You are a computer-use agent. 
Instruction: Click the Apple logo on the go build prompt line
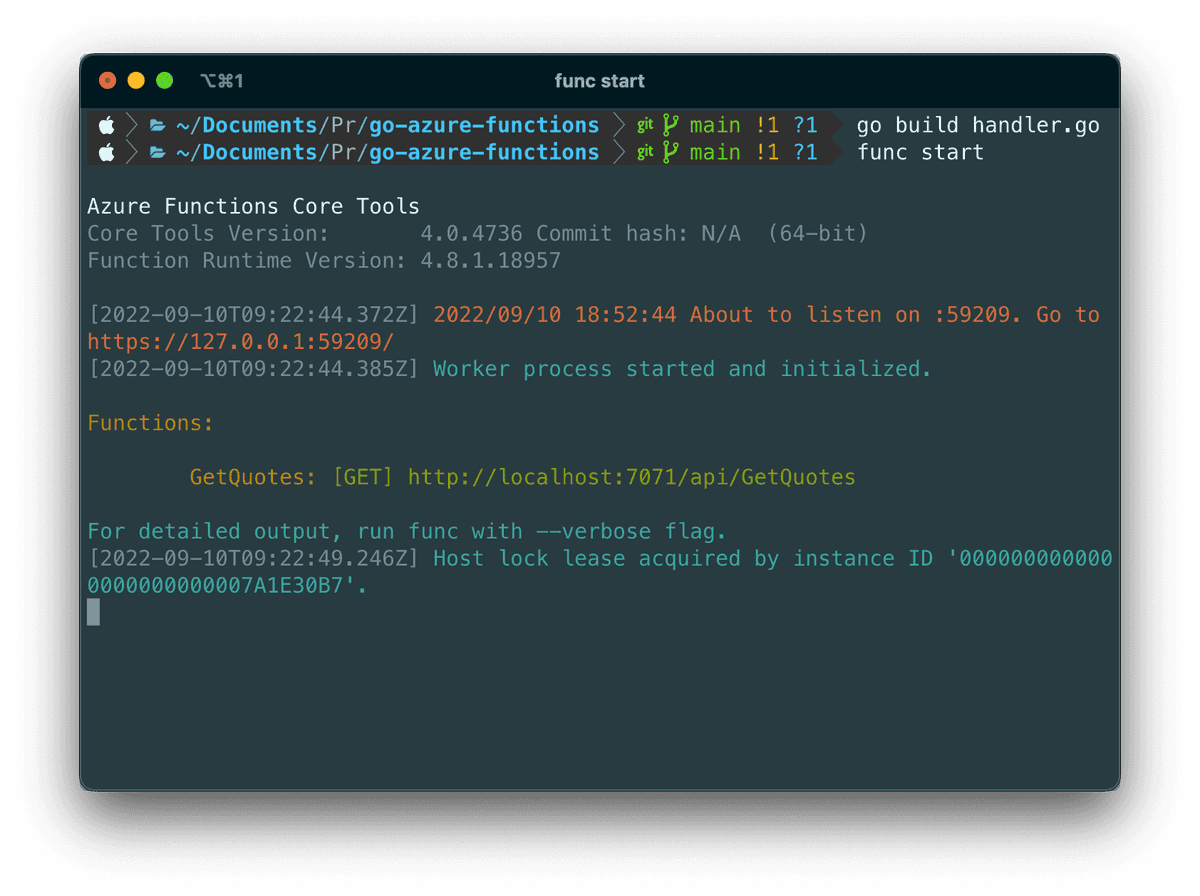[107, 125]
